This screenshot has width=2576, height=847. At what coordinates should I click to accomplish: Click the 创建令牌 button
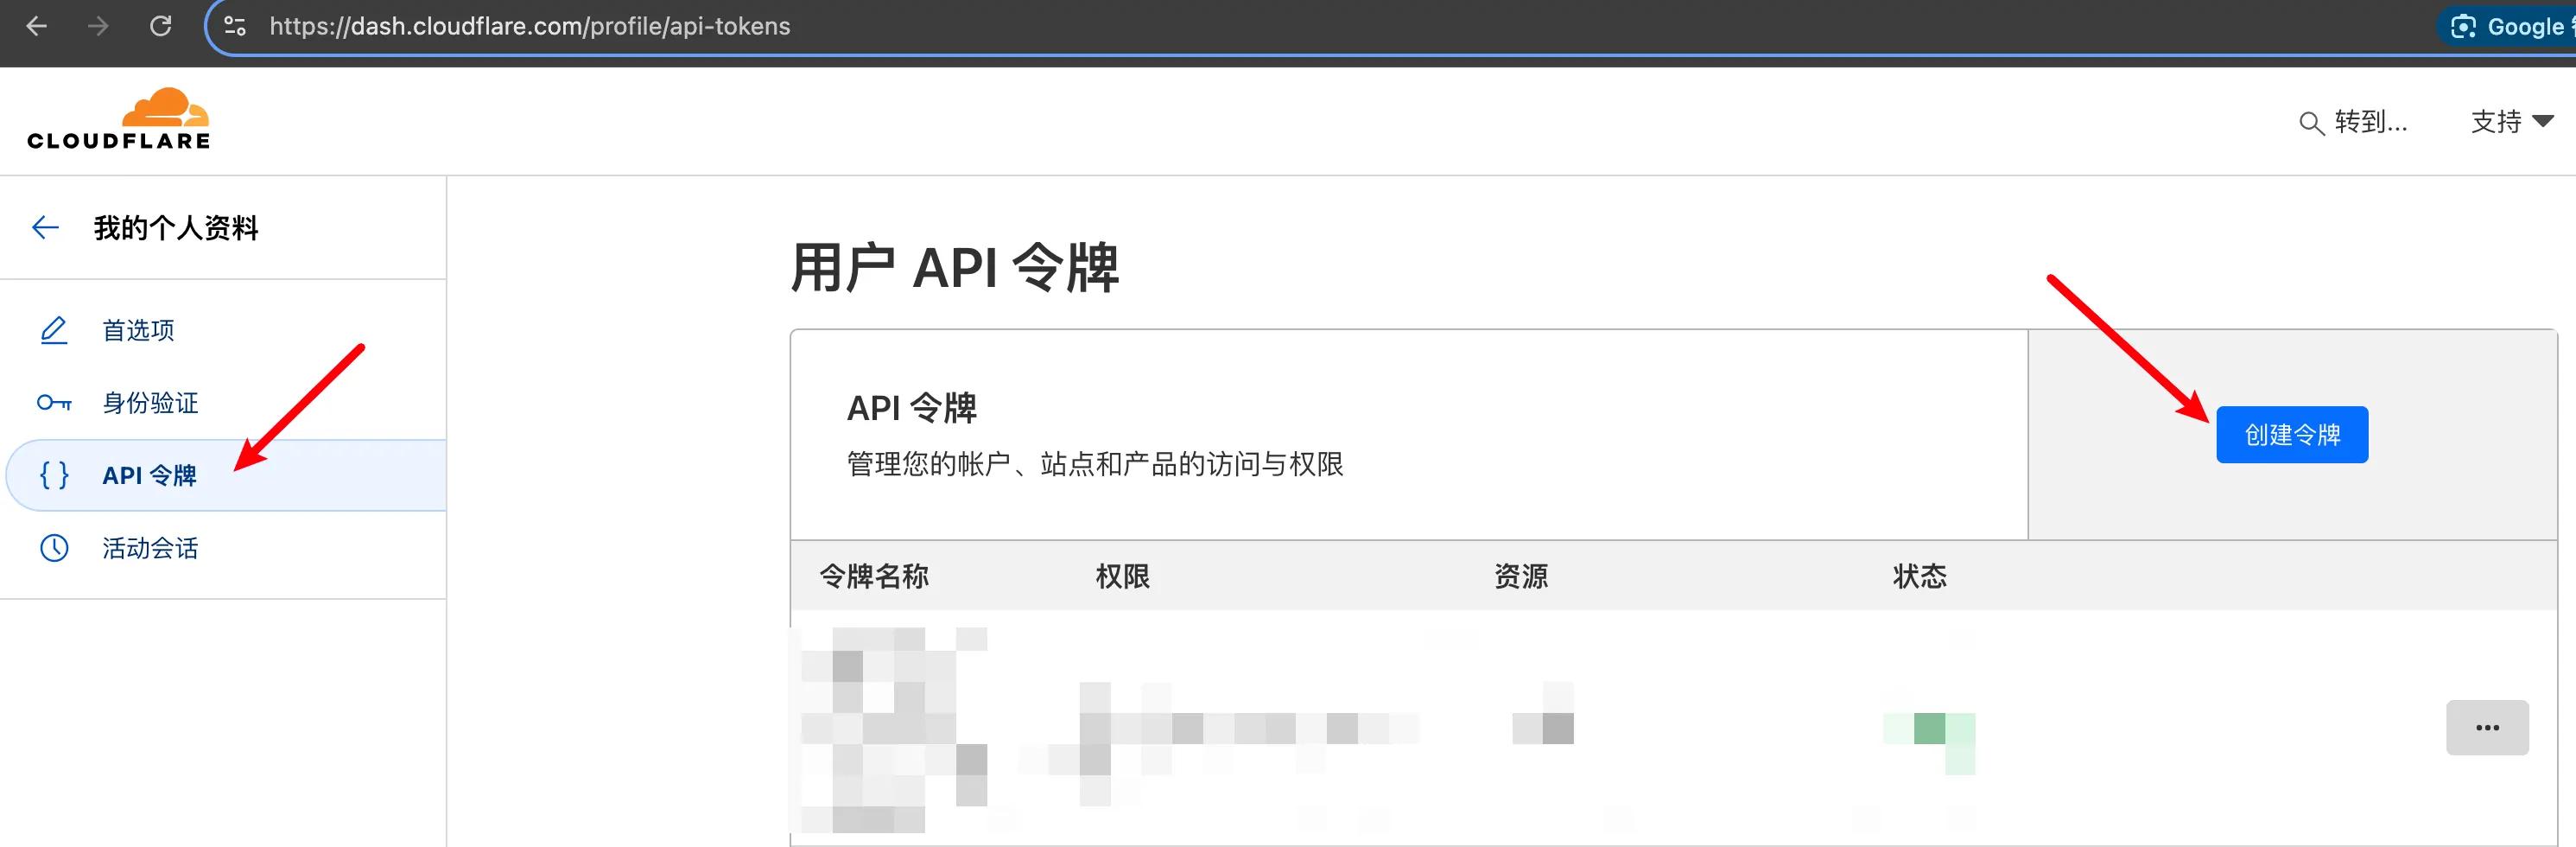click(2292, 435)
